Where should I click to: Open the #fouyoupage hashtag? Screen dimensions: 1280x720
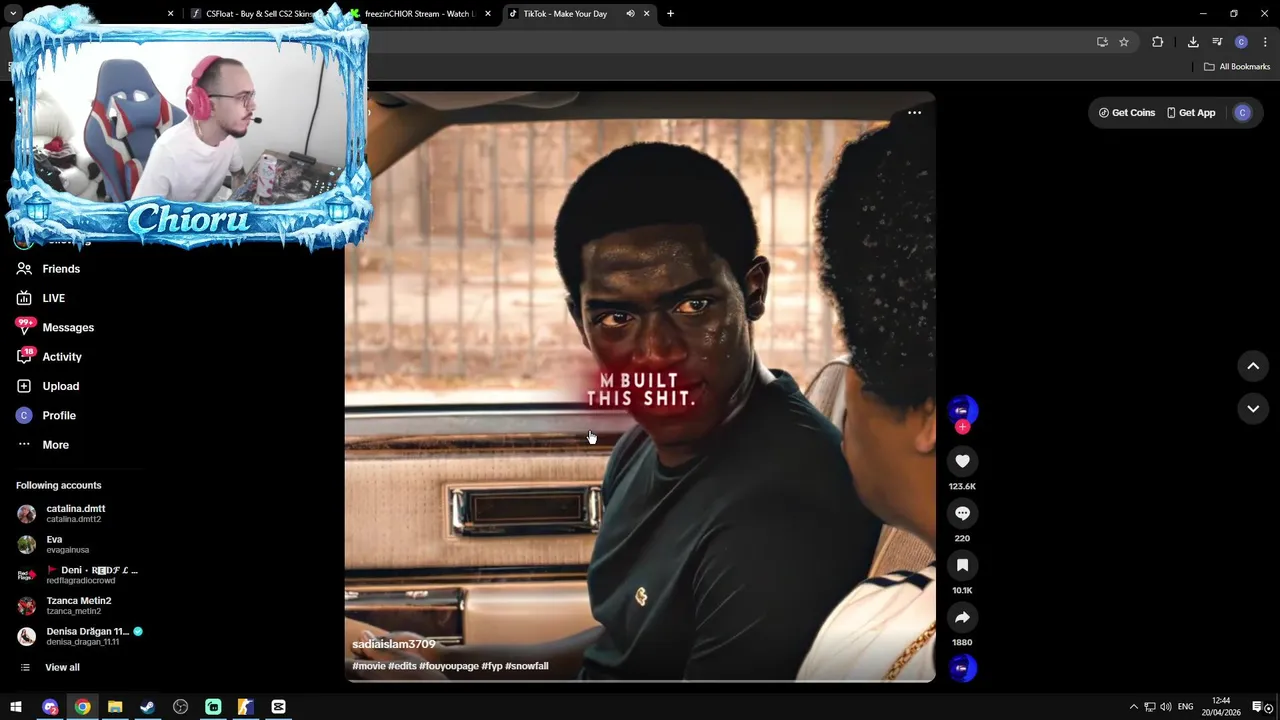click(449, 666)
